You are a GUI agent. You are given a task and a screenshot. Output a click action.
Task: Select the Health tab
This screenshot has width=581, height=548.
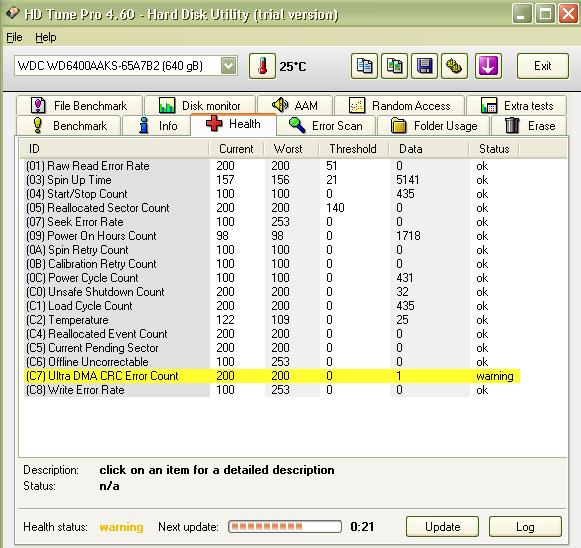click(233, 124)
